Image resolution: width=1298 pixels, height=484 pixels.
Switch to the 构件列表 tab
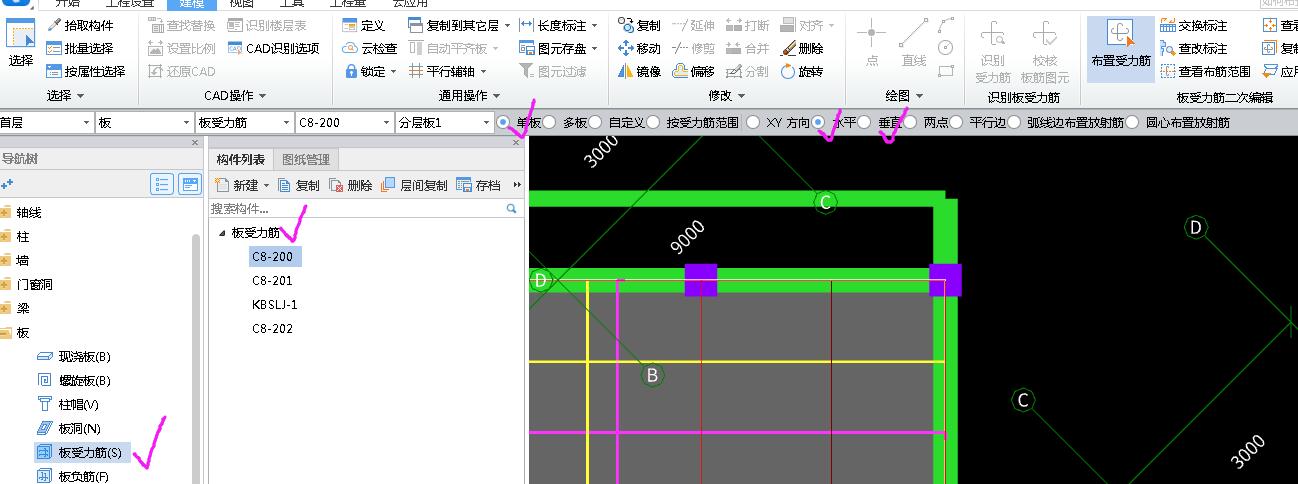pyautogui.click(x=241, y=159)
